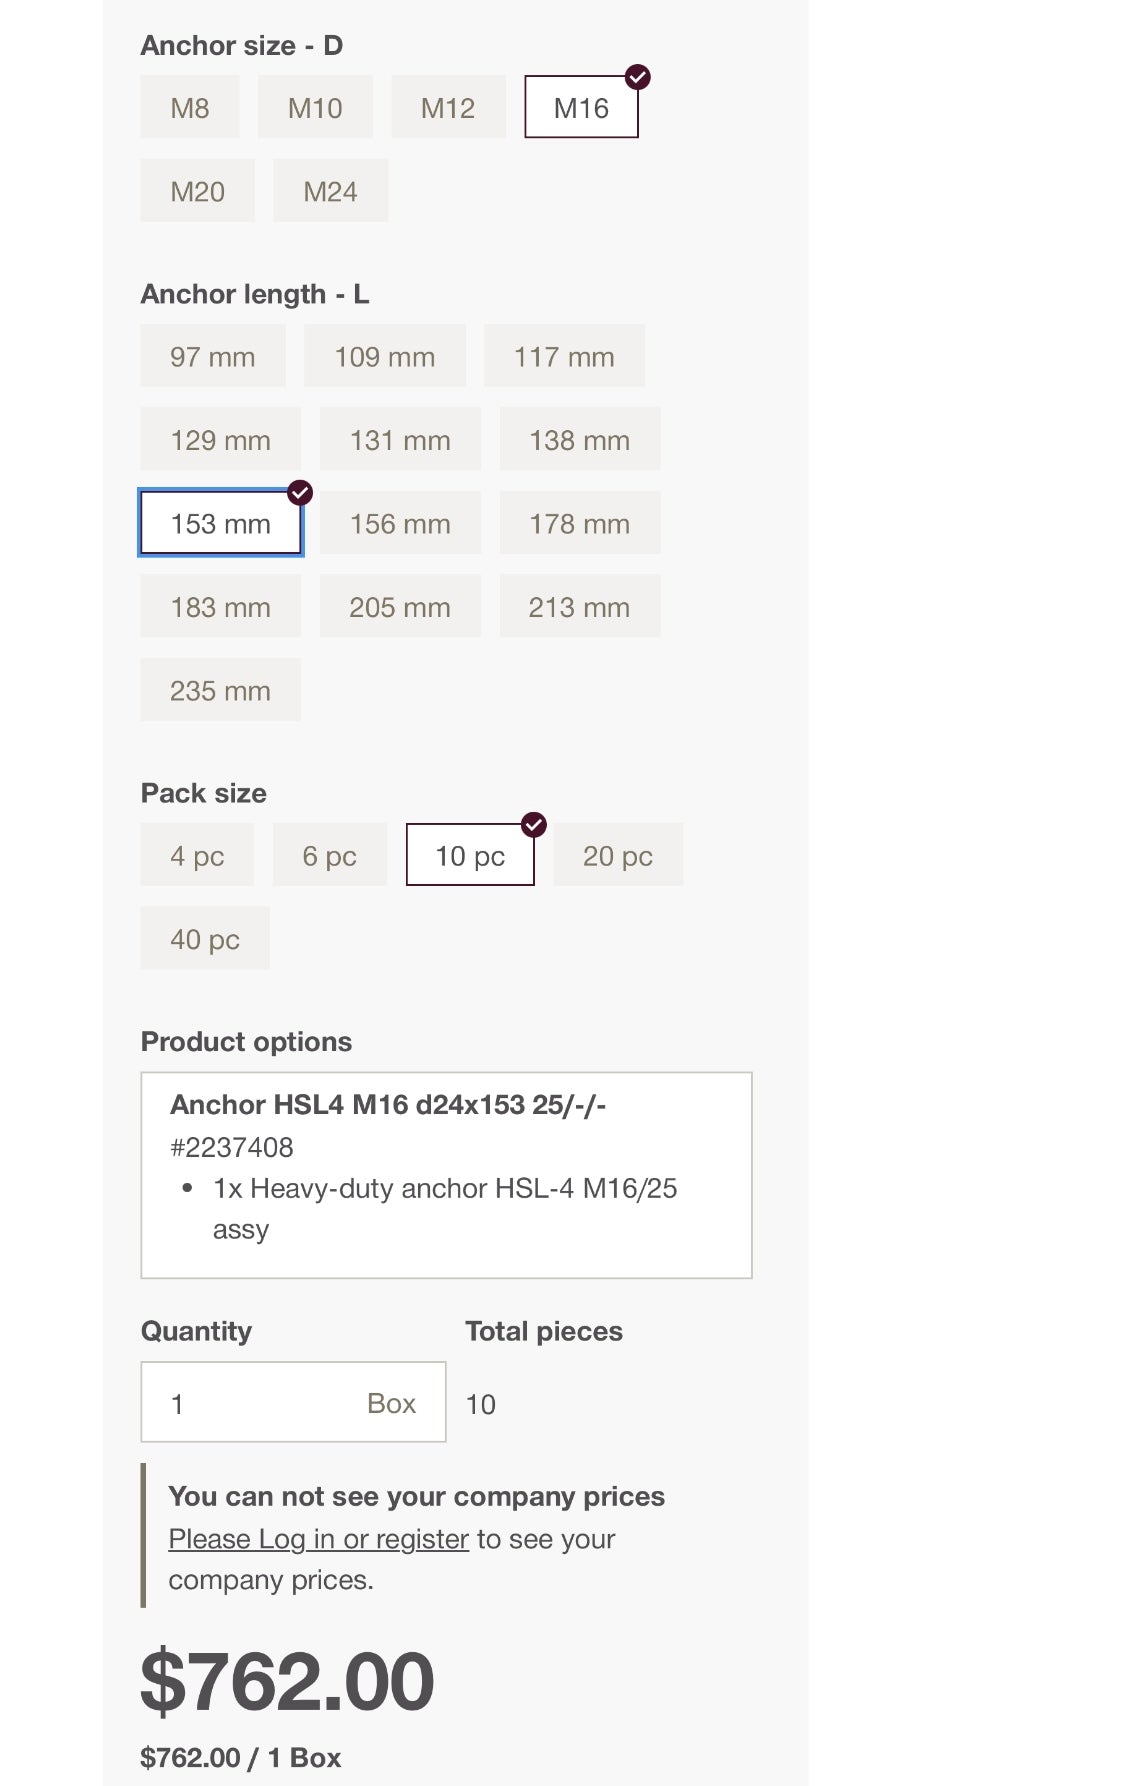Select 97 mm anchor length

213,357
